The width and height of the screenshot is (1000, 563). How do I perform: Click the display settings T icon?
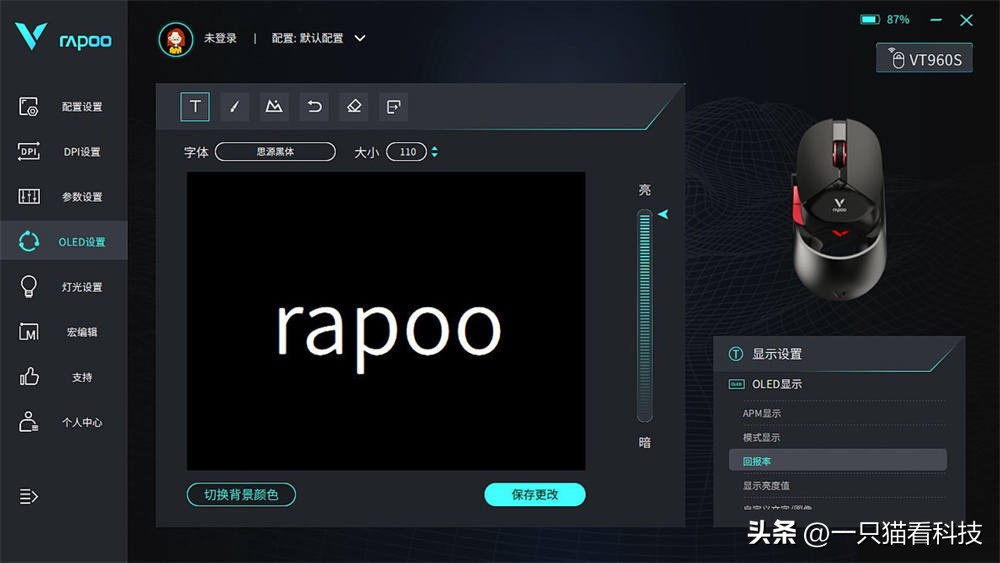point(736,354)
